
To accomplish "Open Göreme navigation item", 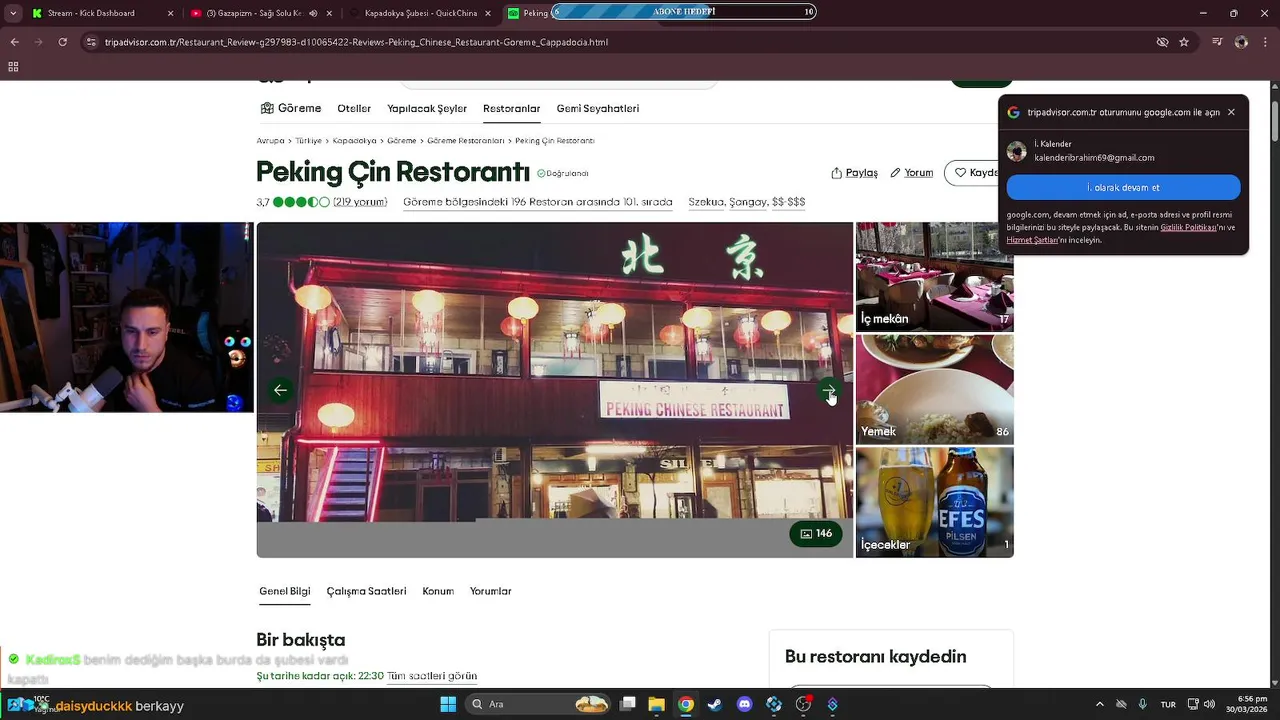I will click(x=291, y=108).
